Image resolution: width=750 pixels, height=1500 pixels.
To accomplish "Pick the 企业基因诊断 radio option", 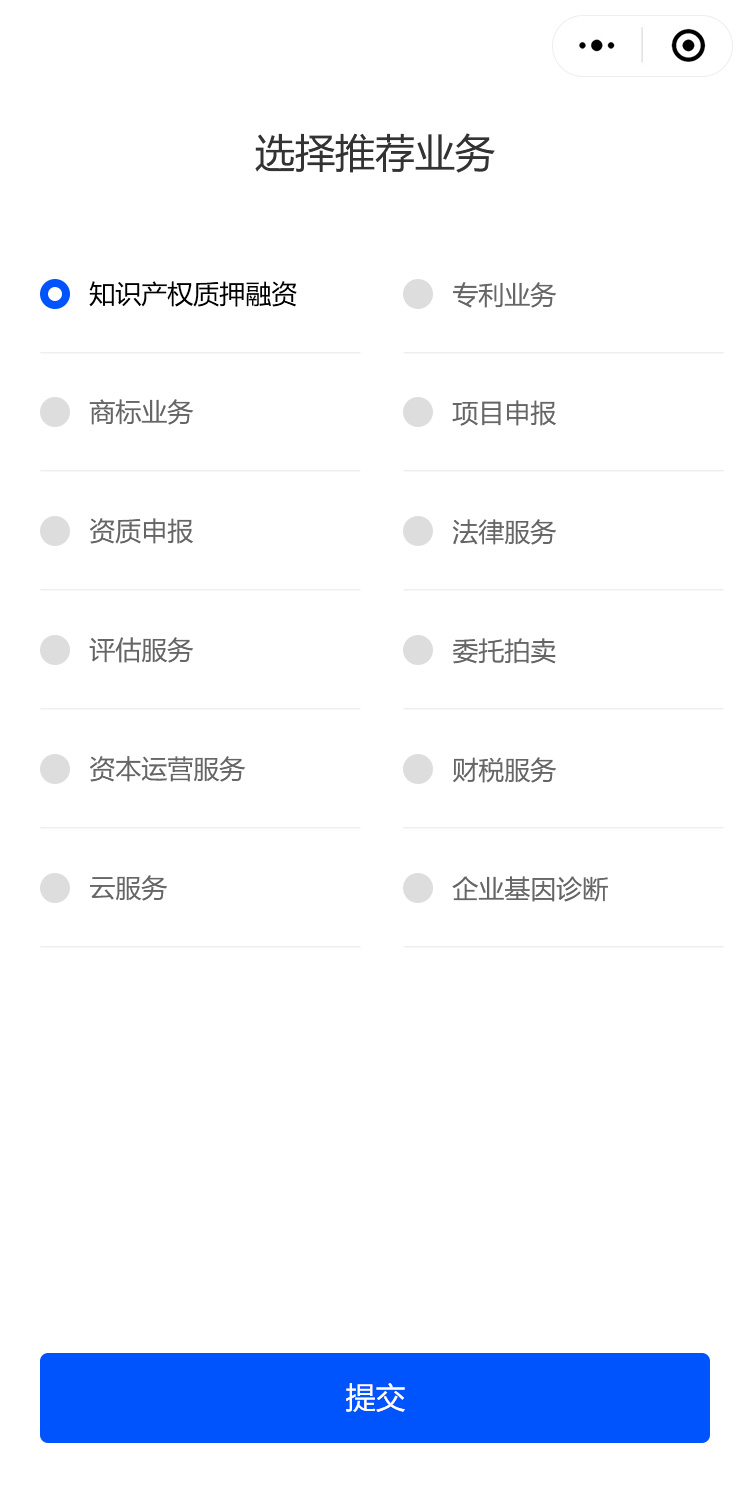I will (x=418, y=888).
